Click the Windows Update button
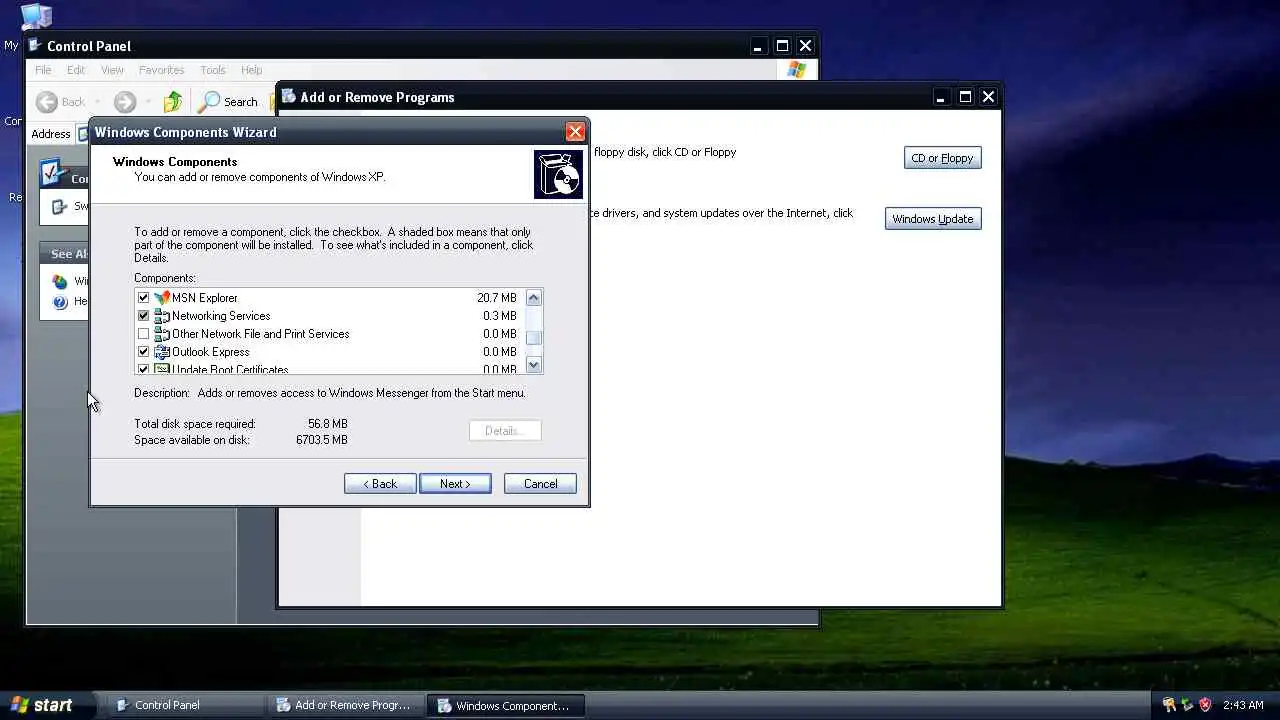The height and width of the screenshot is (720, 1280). click(x=933, y=219)
